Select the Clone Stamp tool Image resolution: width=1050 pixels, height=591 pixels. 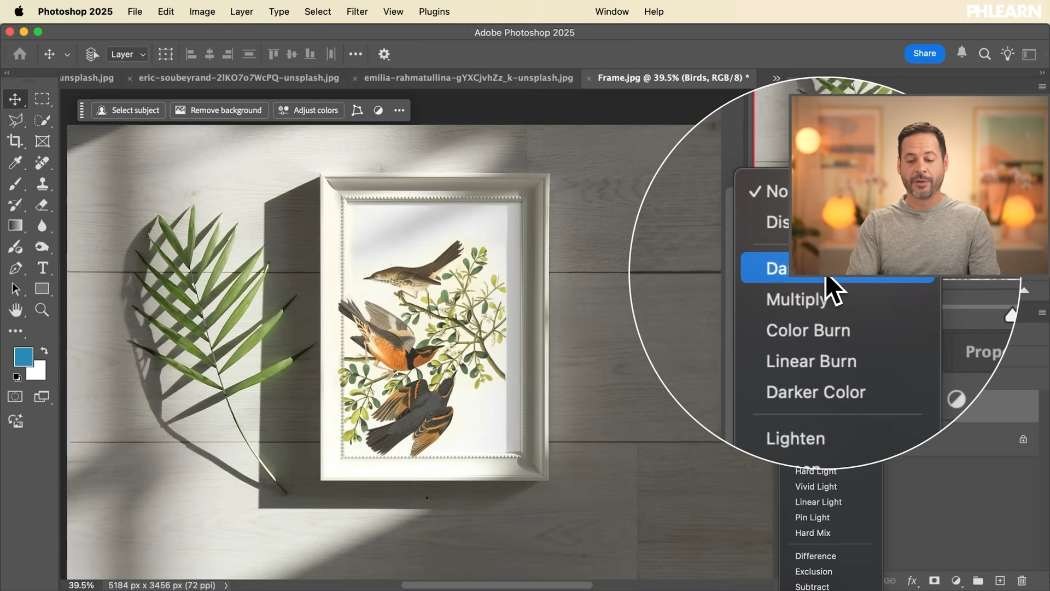pos(42,183)
